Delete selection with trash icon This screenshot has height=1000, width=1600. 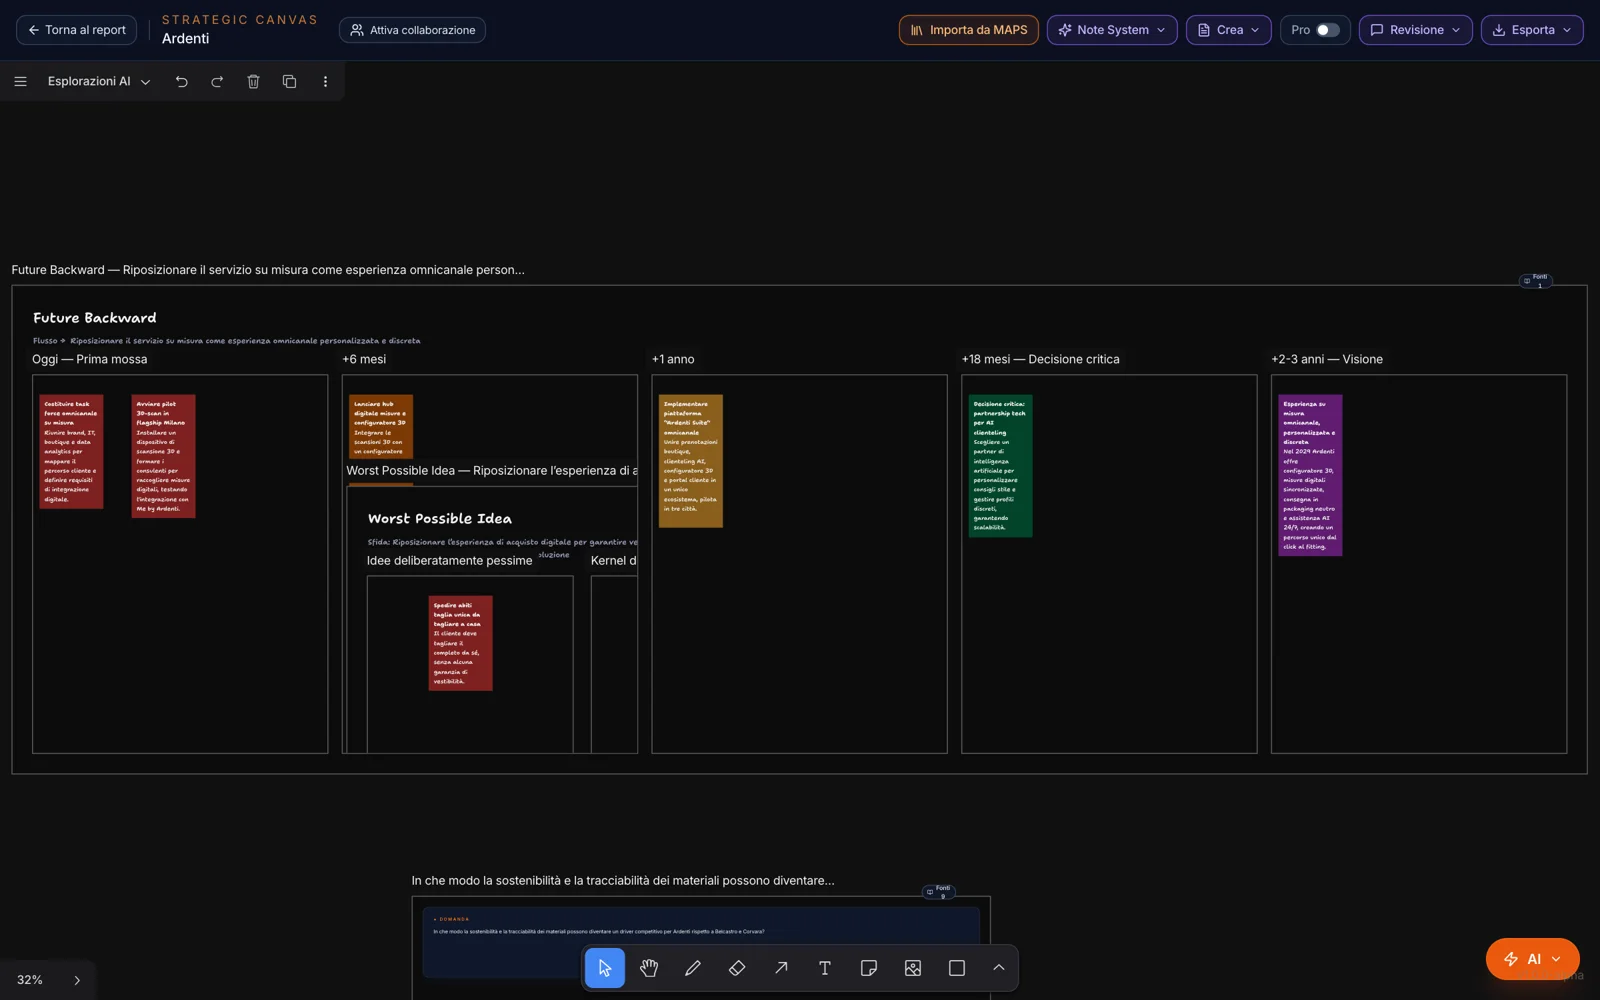tap(253, 82)
